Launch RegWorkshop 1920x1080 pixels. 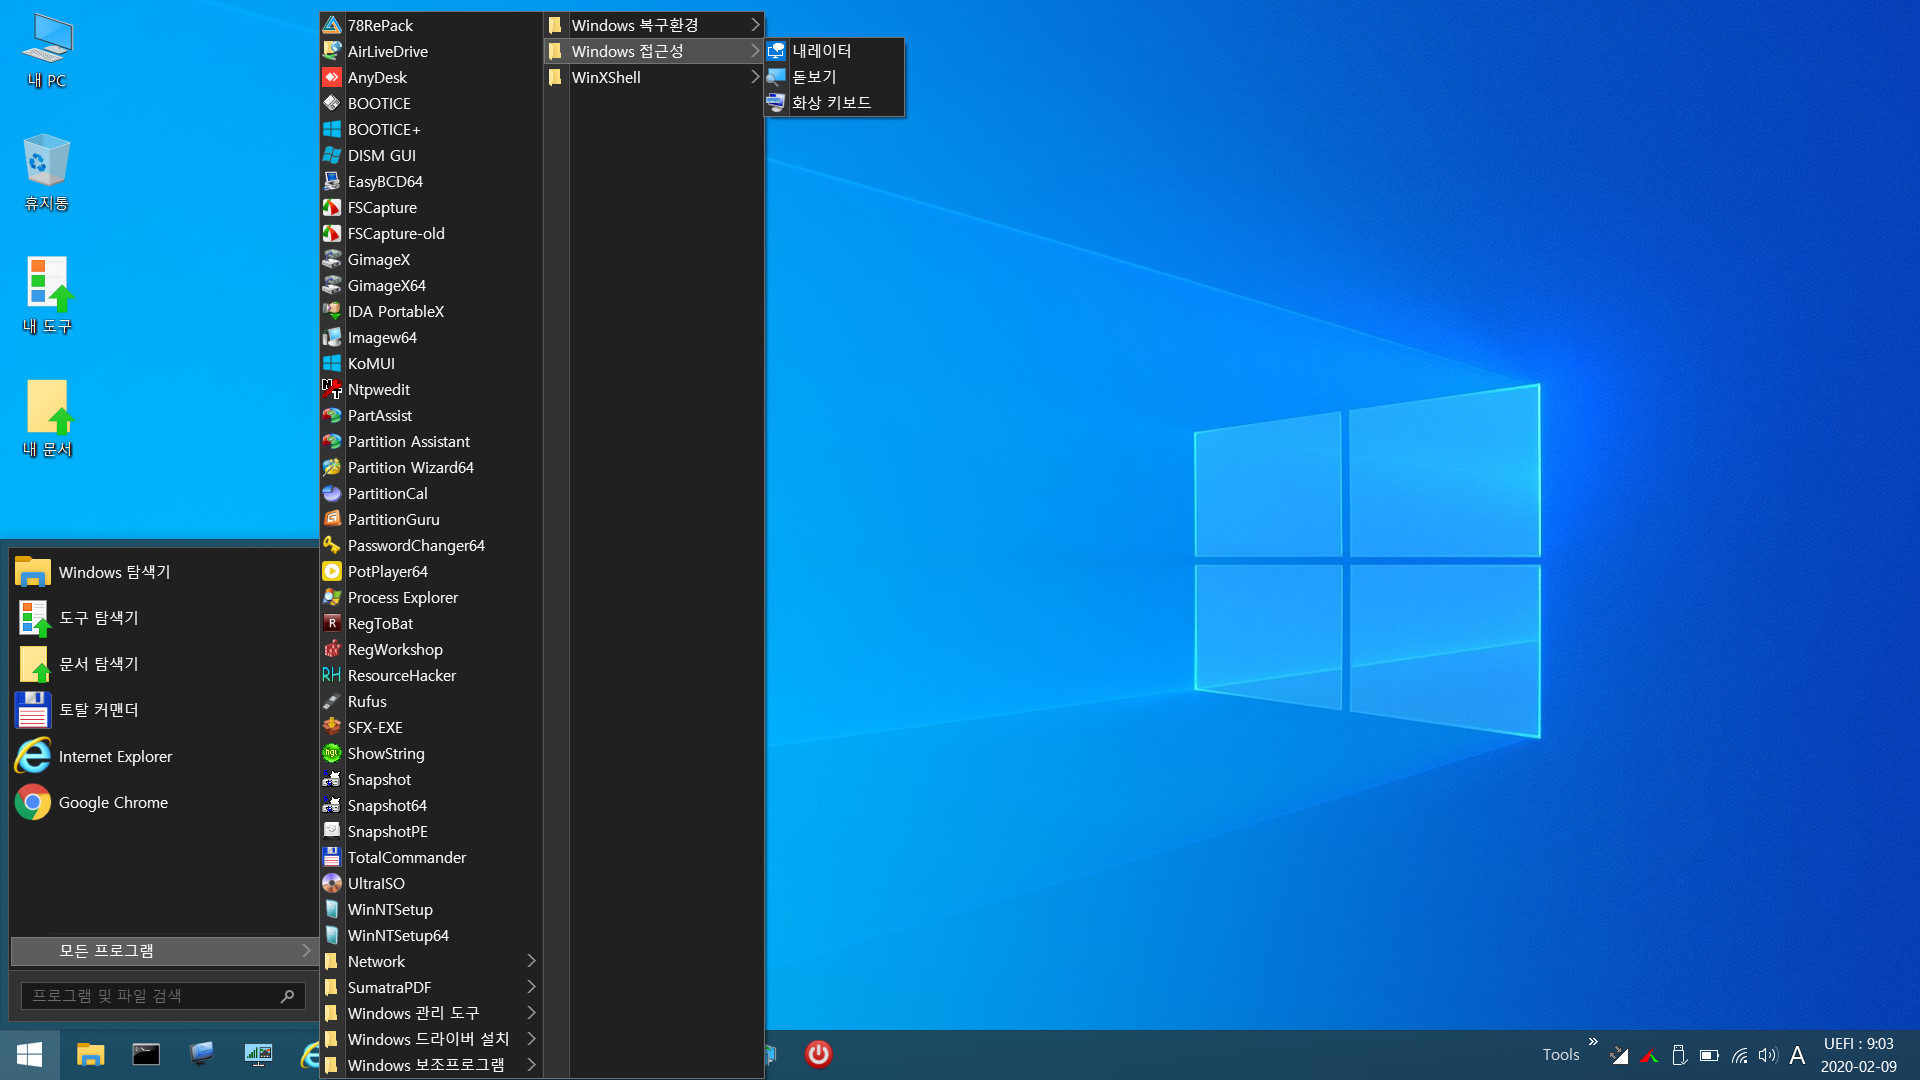pos(431,649)
